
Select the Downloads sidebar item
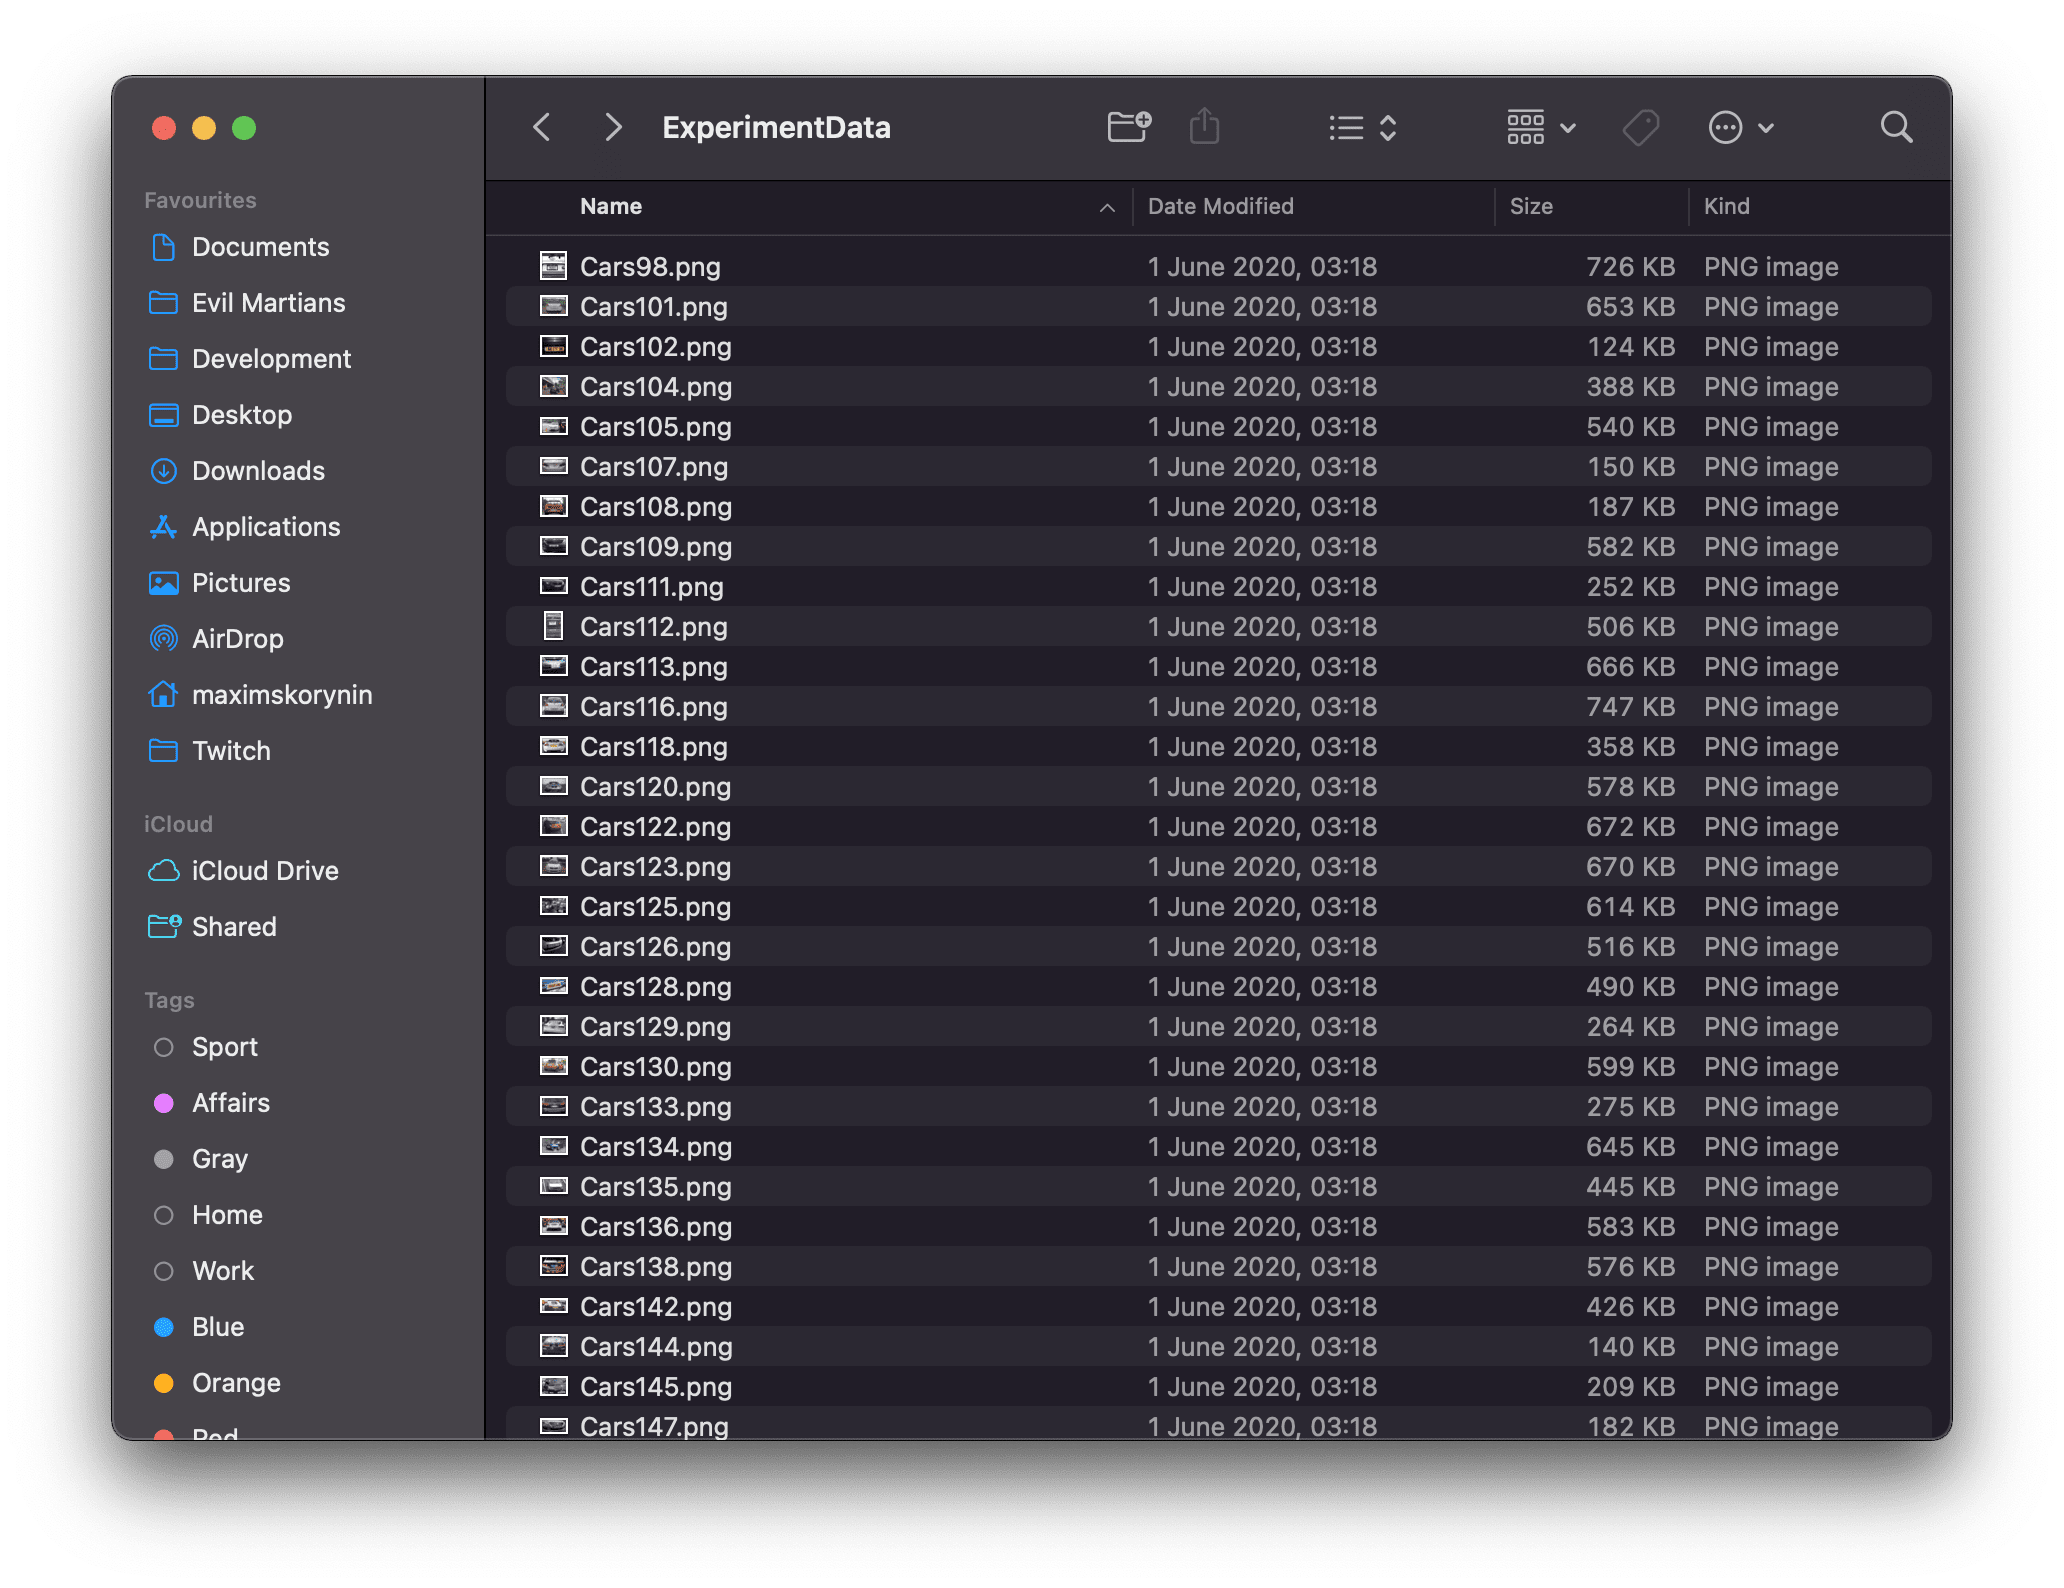257,471
